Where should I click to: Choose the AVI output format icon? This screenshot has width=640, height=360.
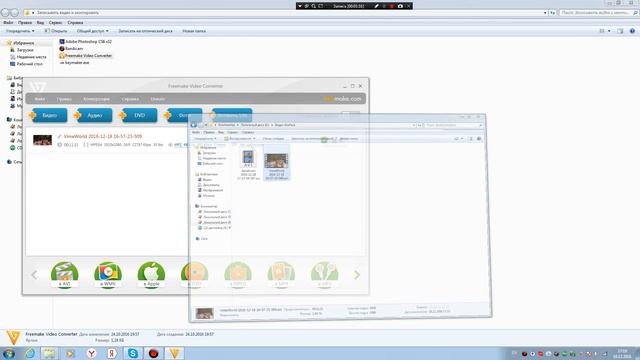[x=64, y=275]
